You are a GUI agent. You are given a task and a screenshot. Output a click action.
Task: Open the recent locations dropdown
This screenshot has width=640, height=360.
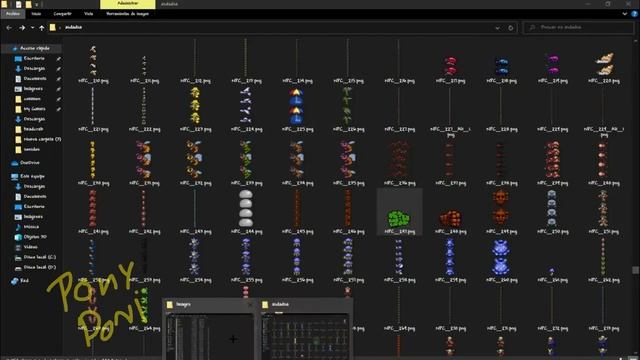click(x=32, y=28)
